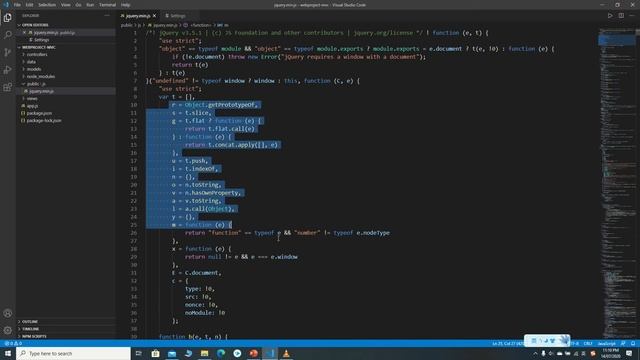Select the jquery.min.js editor tab

[x=138, y=16]
